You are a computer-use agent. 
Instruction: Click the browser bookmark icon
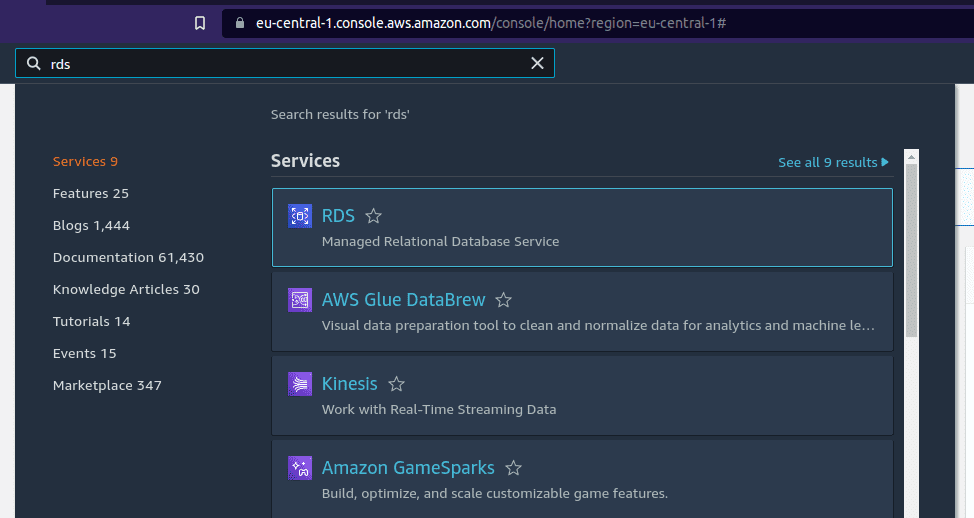point(200,23)
